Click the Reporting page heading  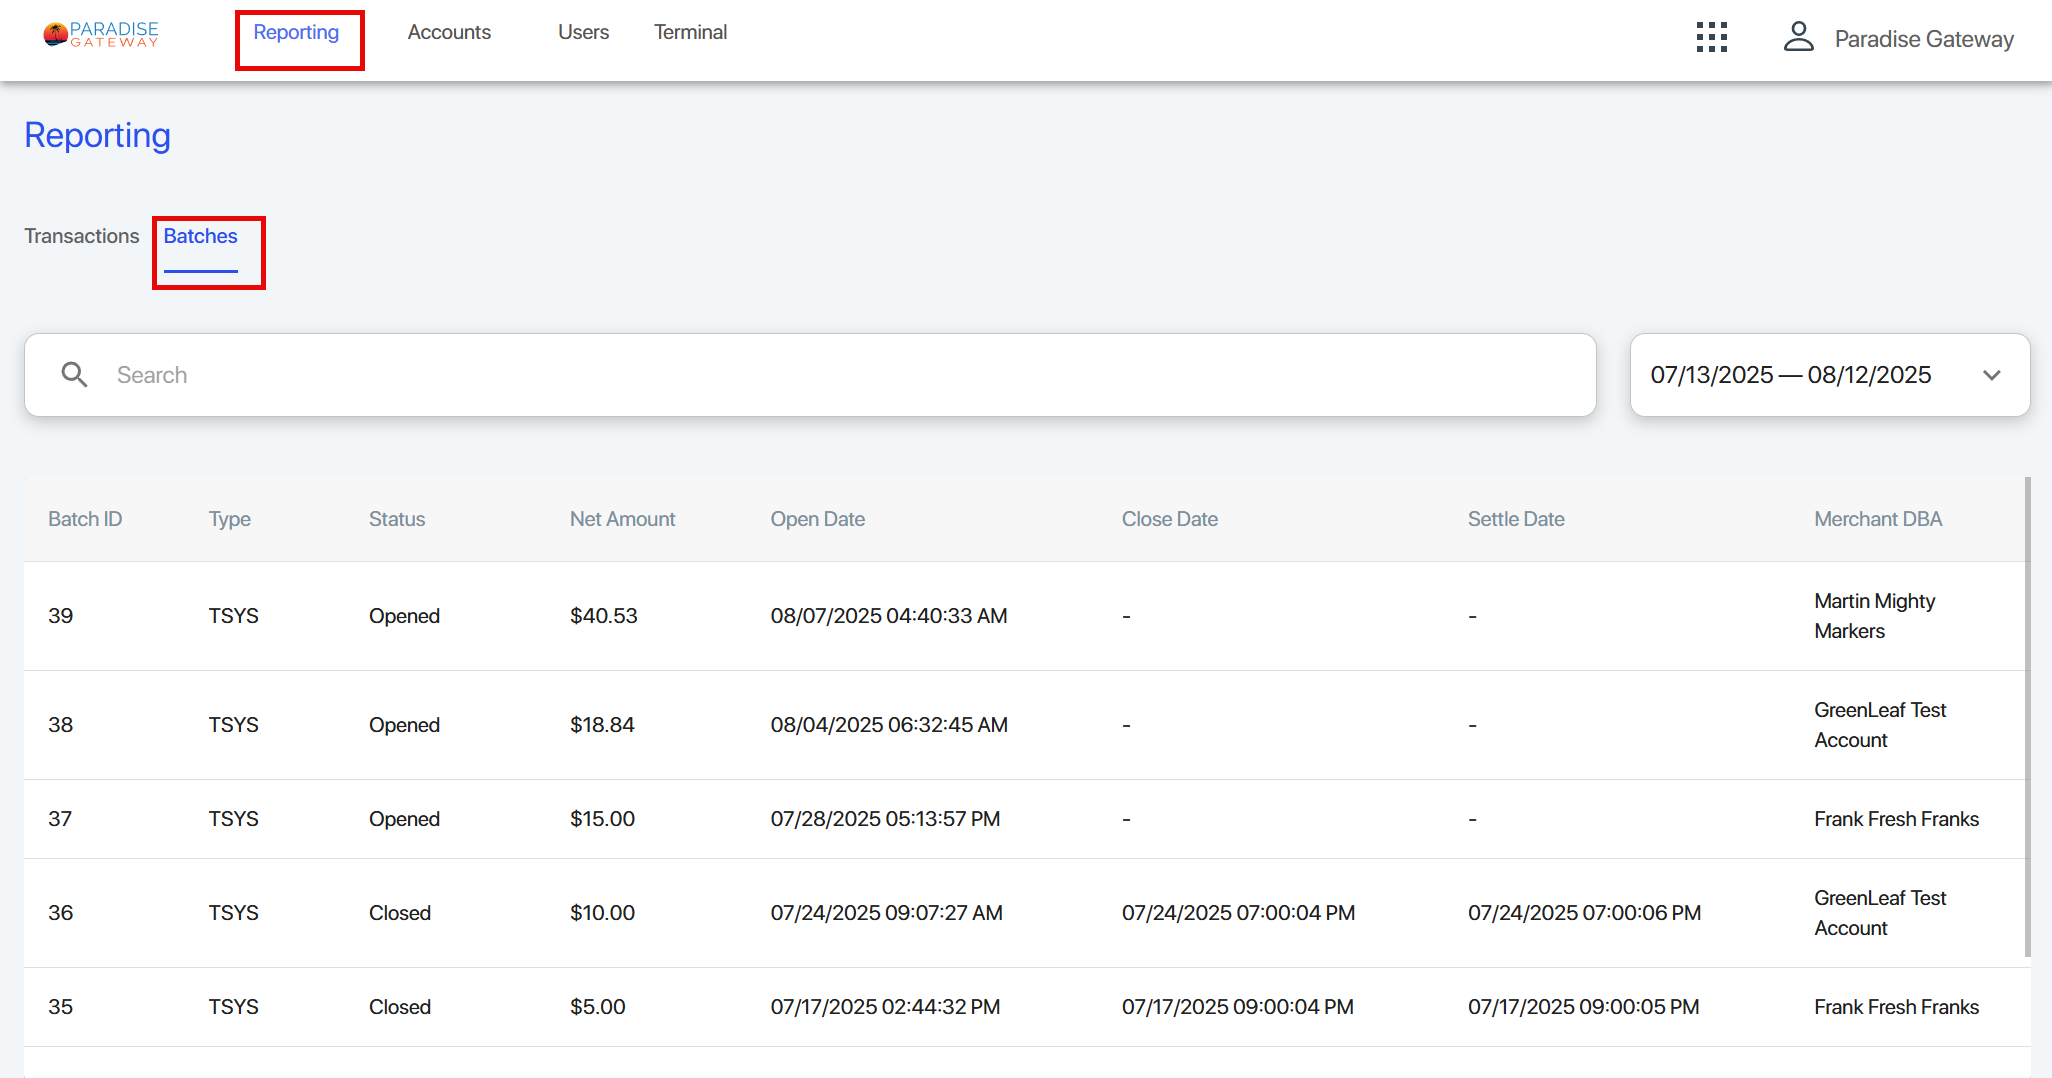point(97,135)
